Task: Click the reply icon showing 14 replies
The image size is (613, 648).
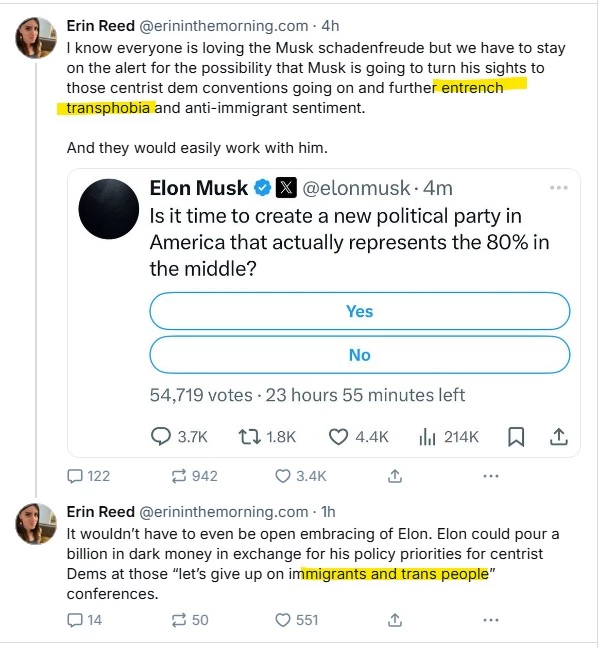Action: pos(75,620)
